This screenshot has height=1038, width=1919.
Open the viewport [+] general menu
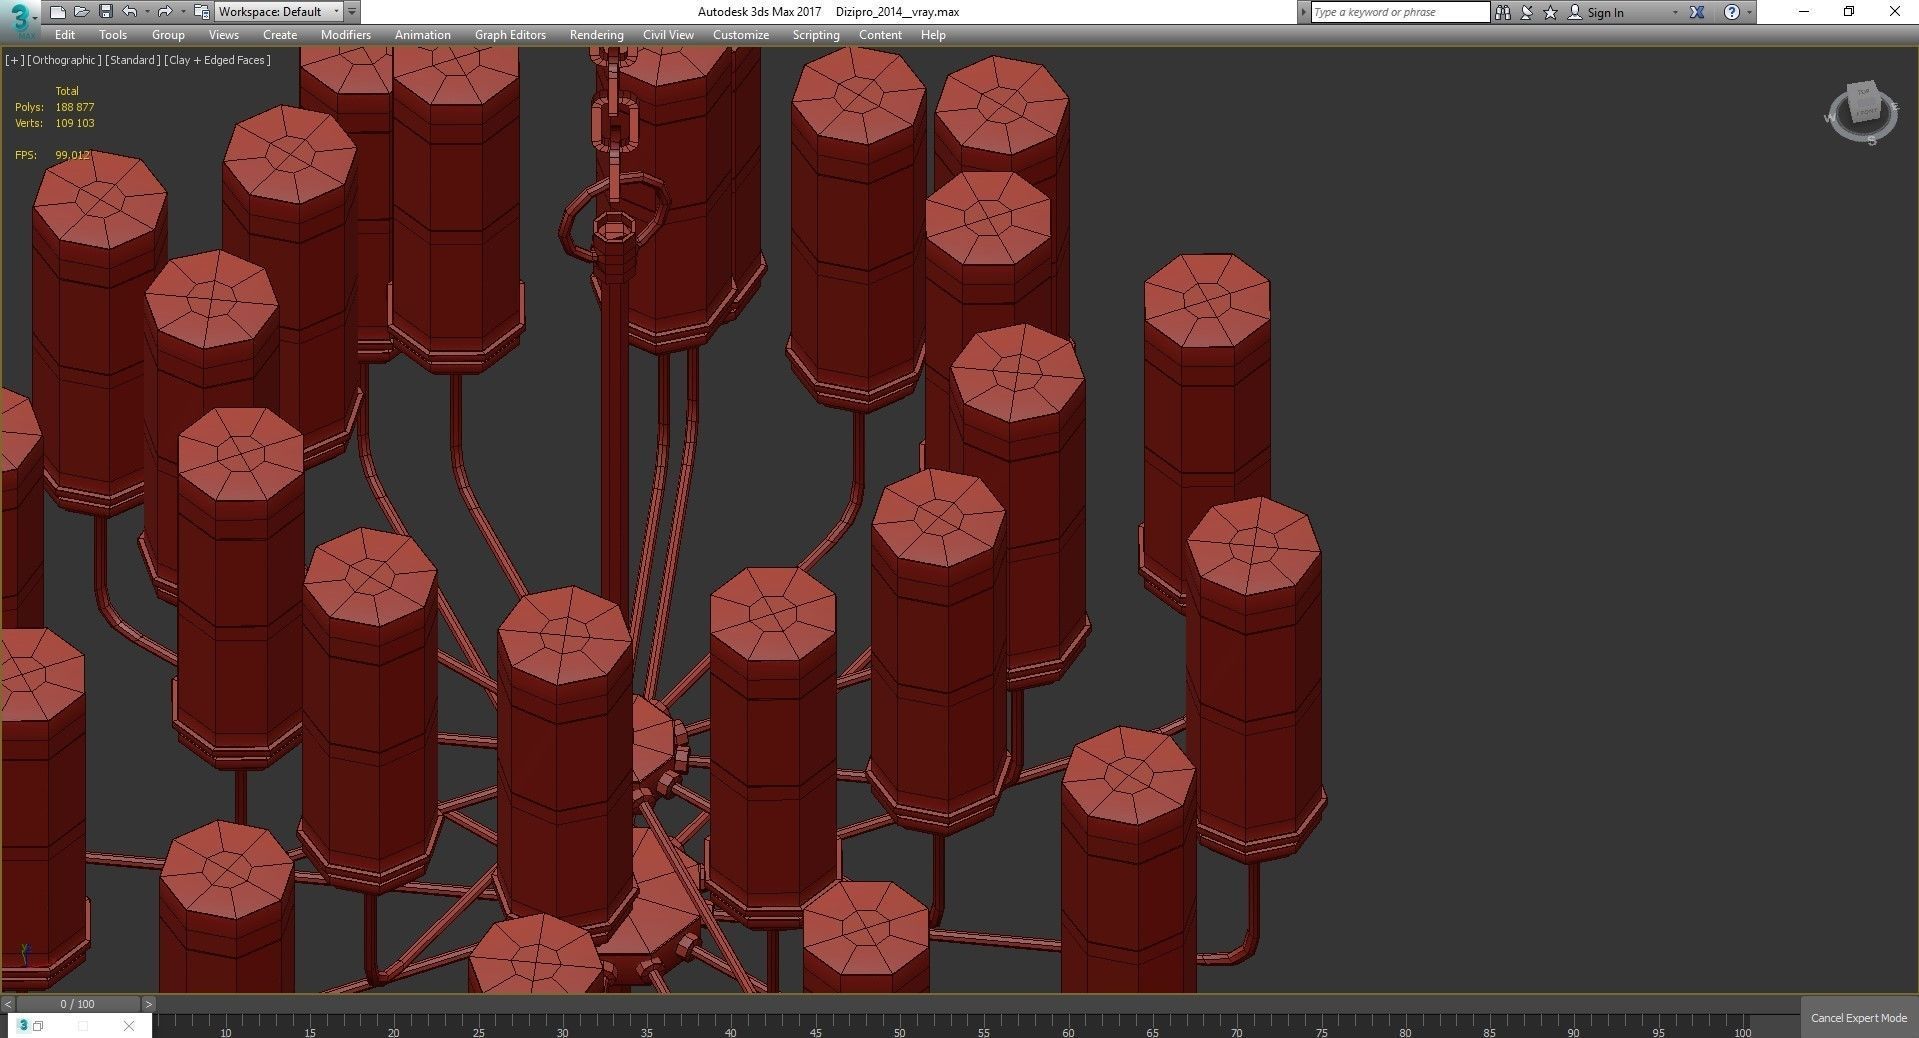click(x=14, y=60)
